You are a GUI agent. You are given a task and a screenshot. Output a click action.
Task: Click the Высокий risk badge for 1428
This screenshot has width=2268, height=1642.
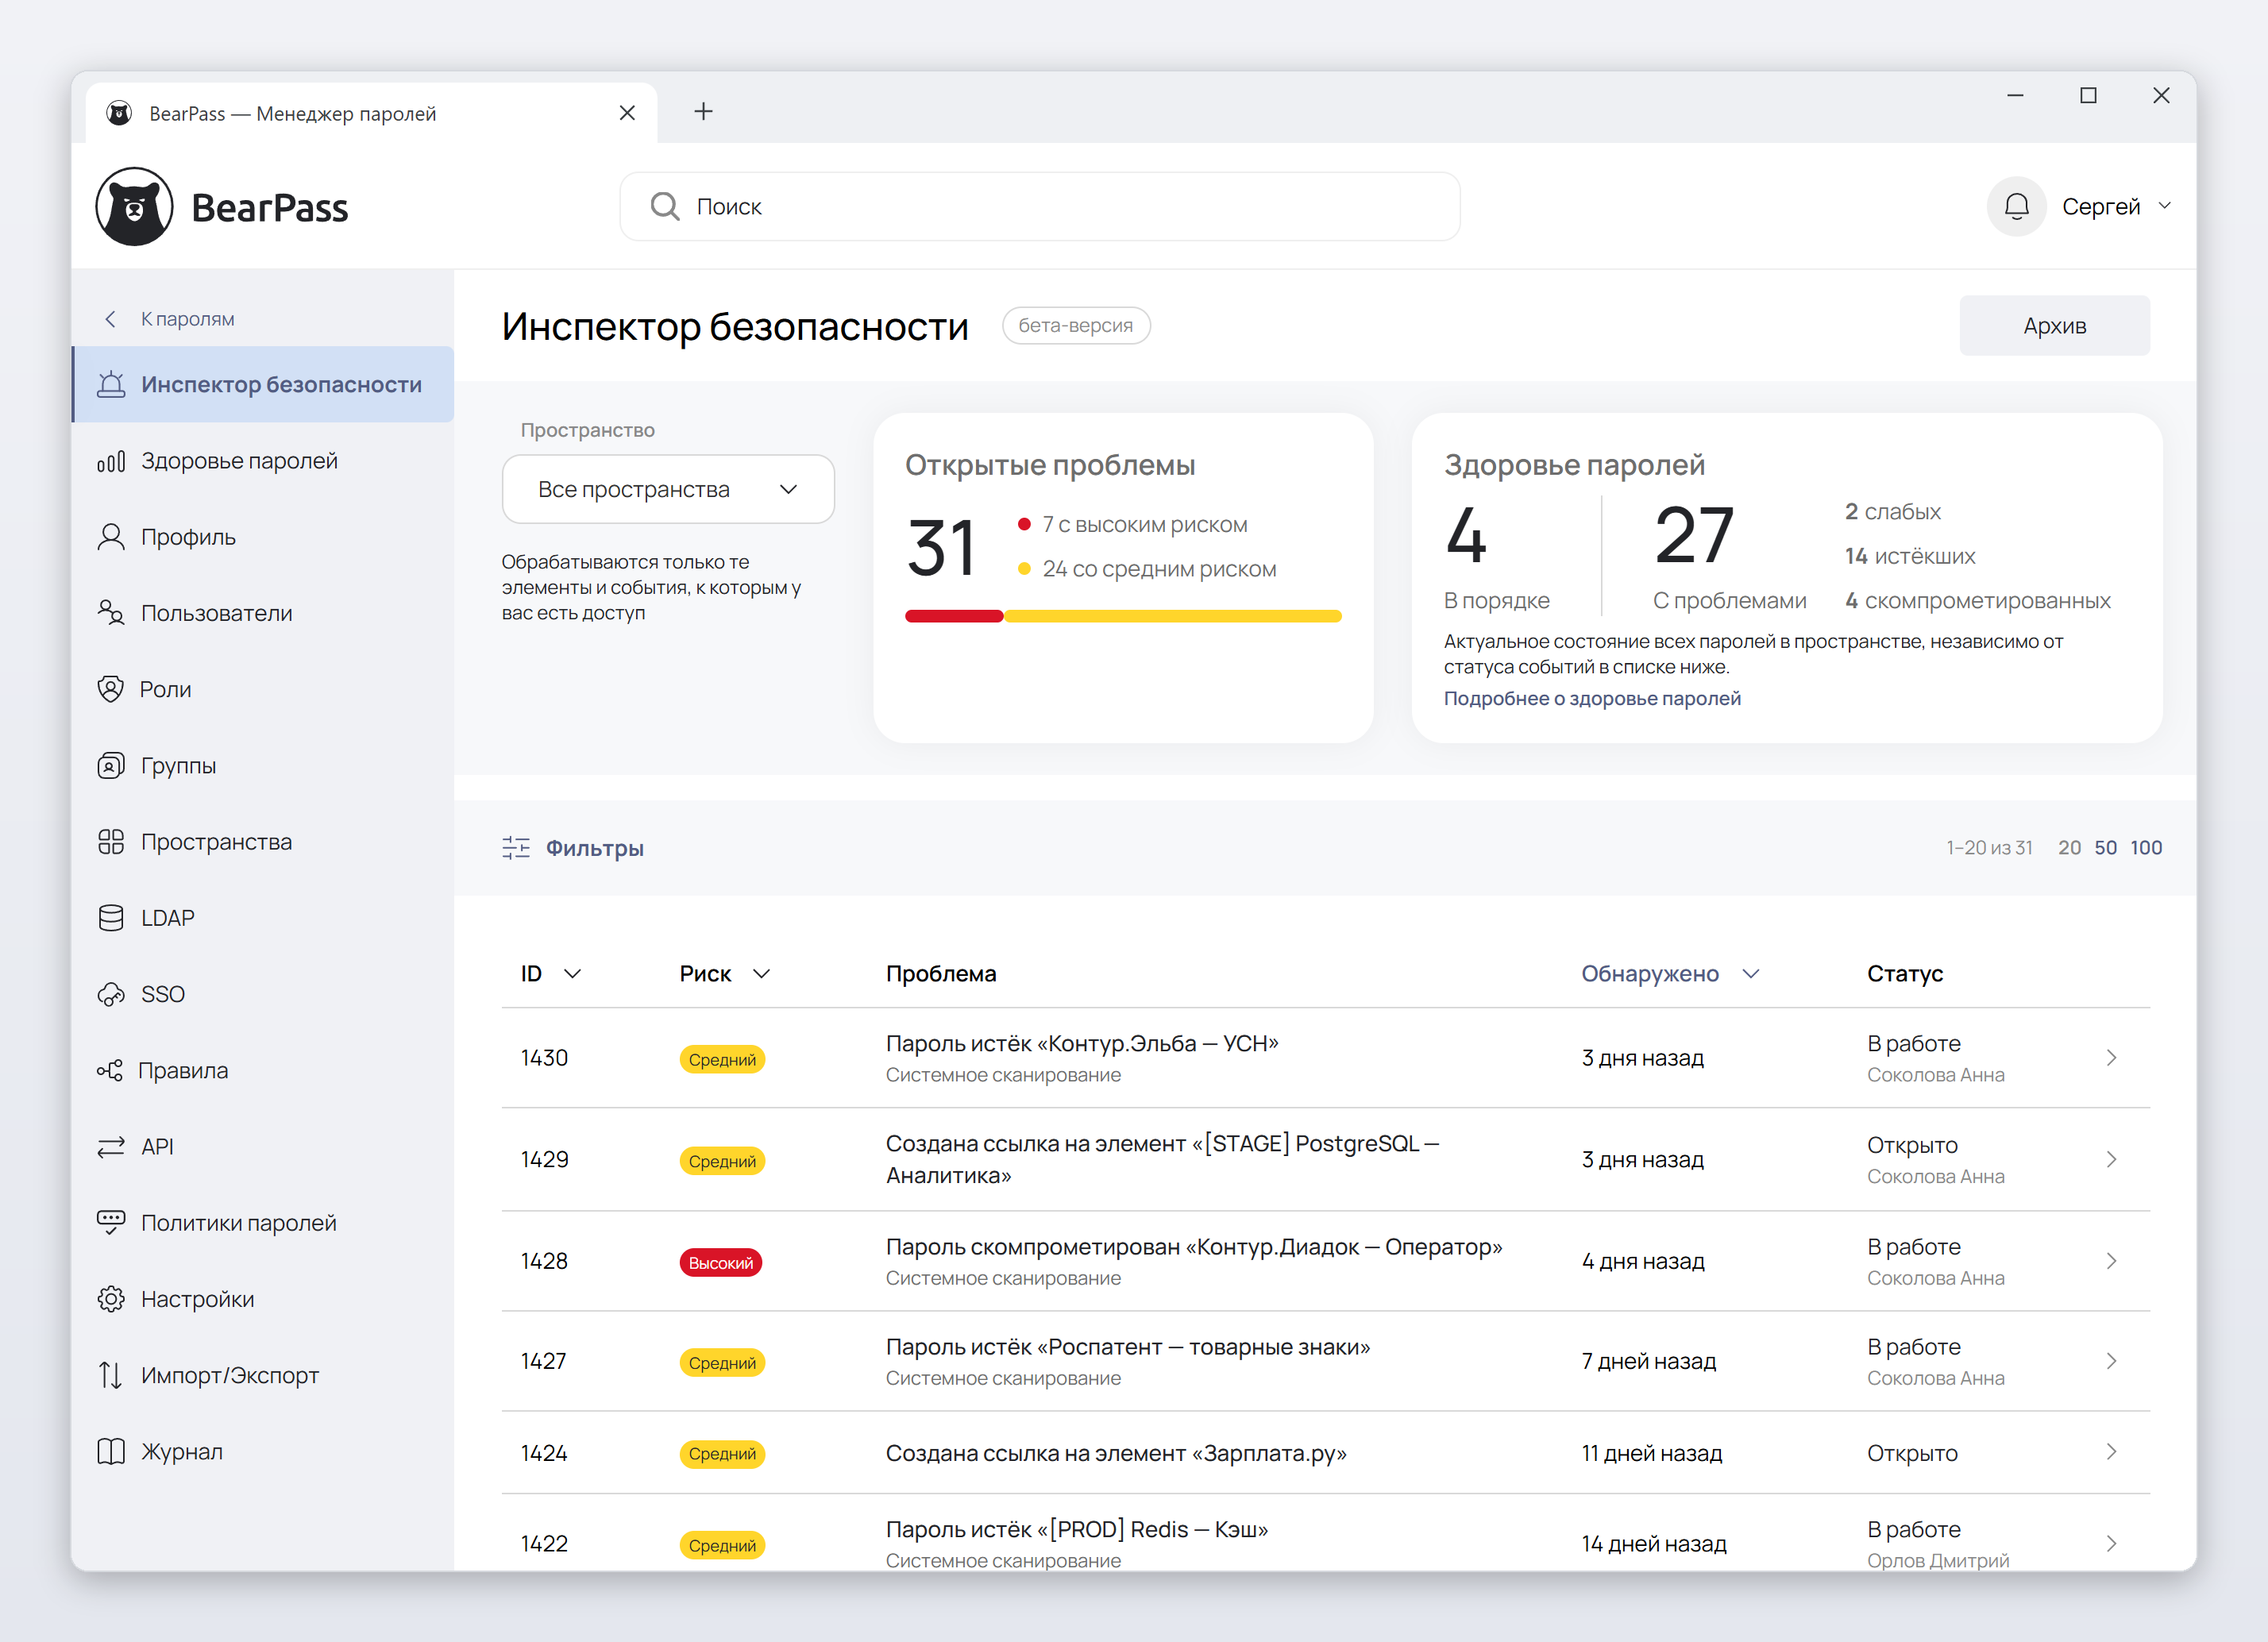click(720, 1263)
